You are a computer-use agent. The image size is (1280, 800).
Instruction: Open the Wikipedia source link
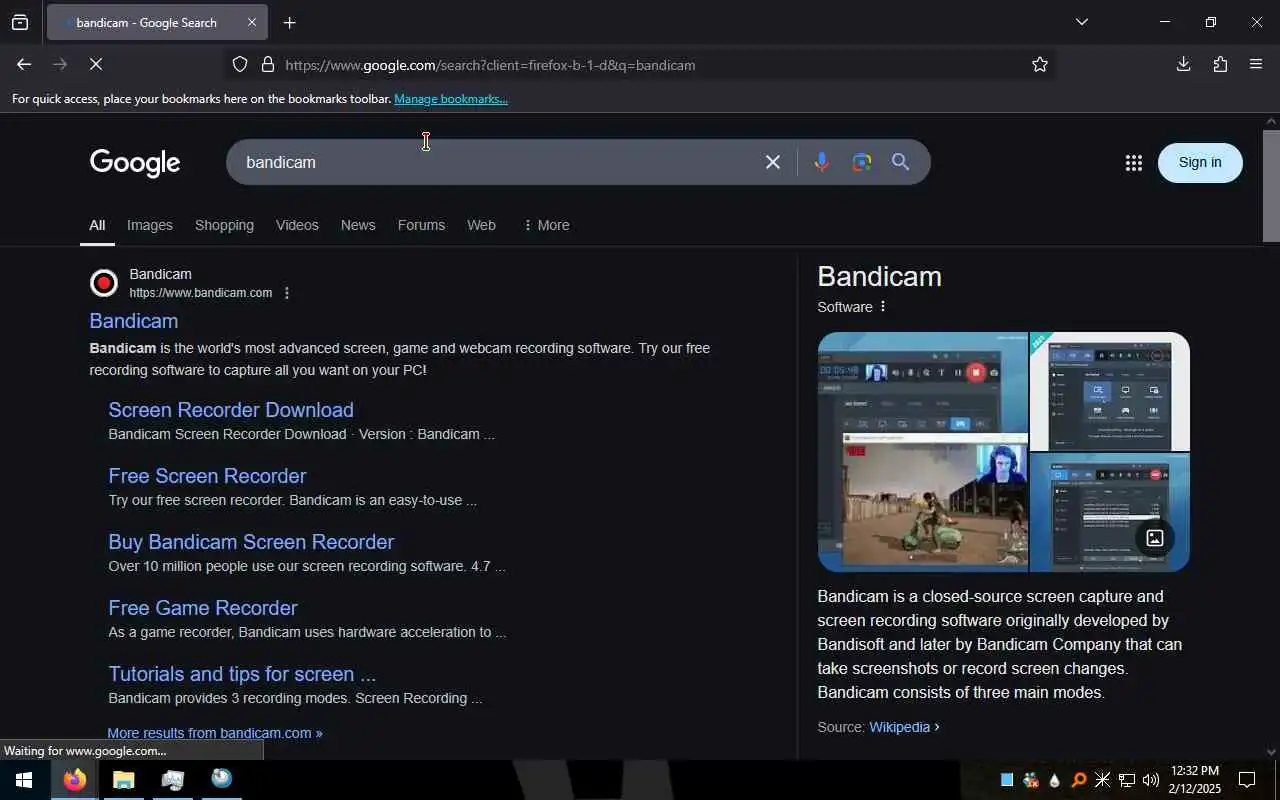[x=899, y=727]
